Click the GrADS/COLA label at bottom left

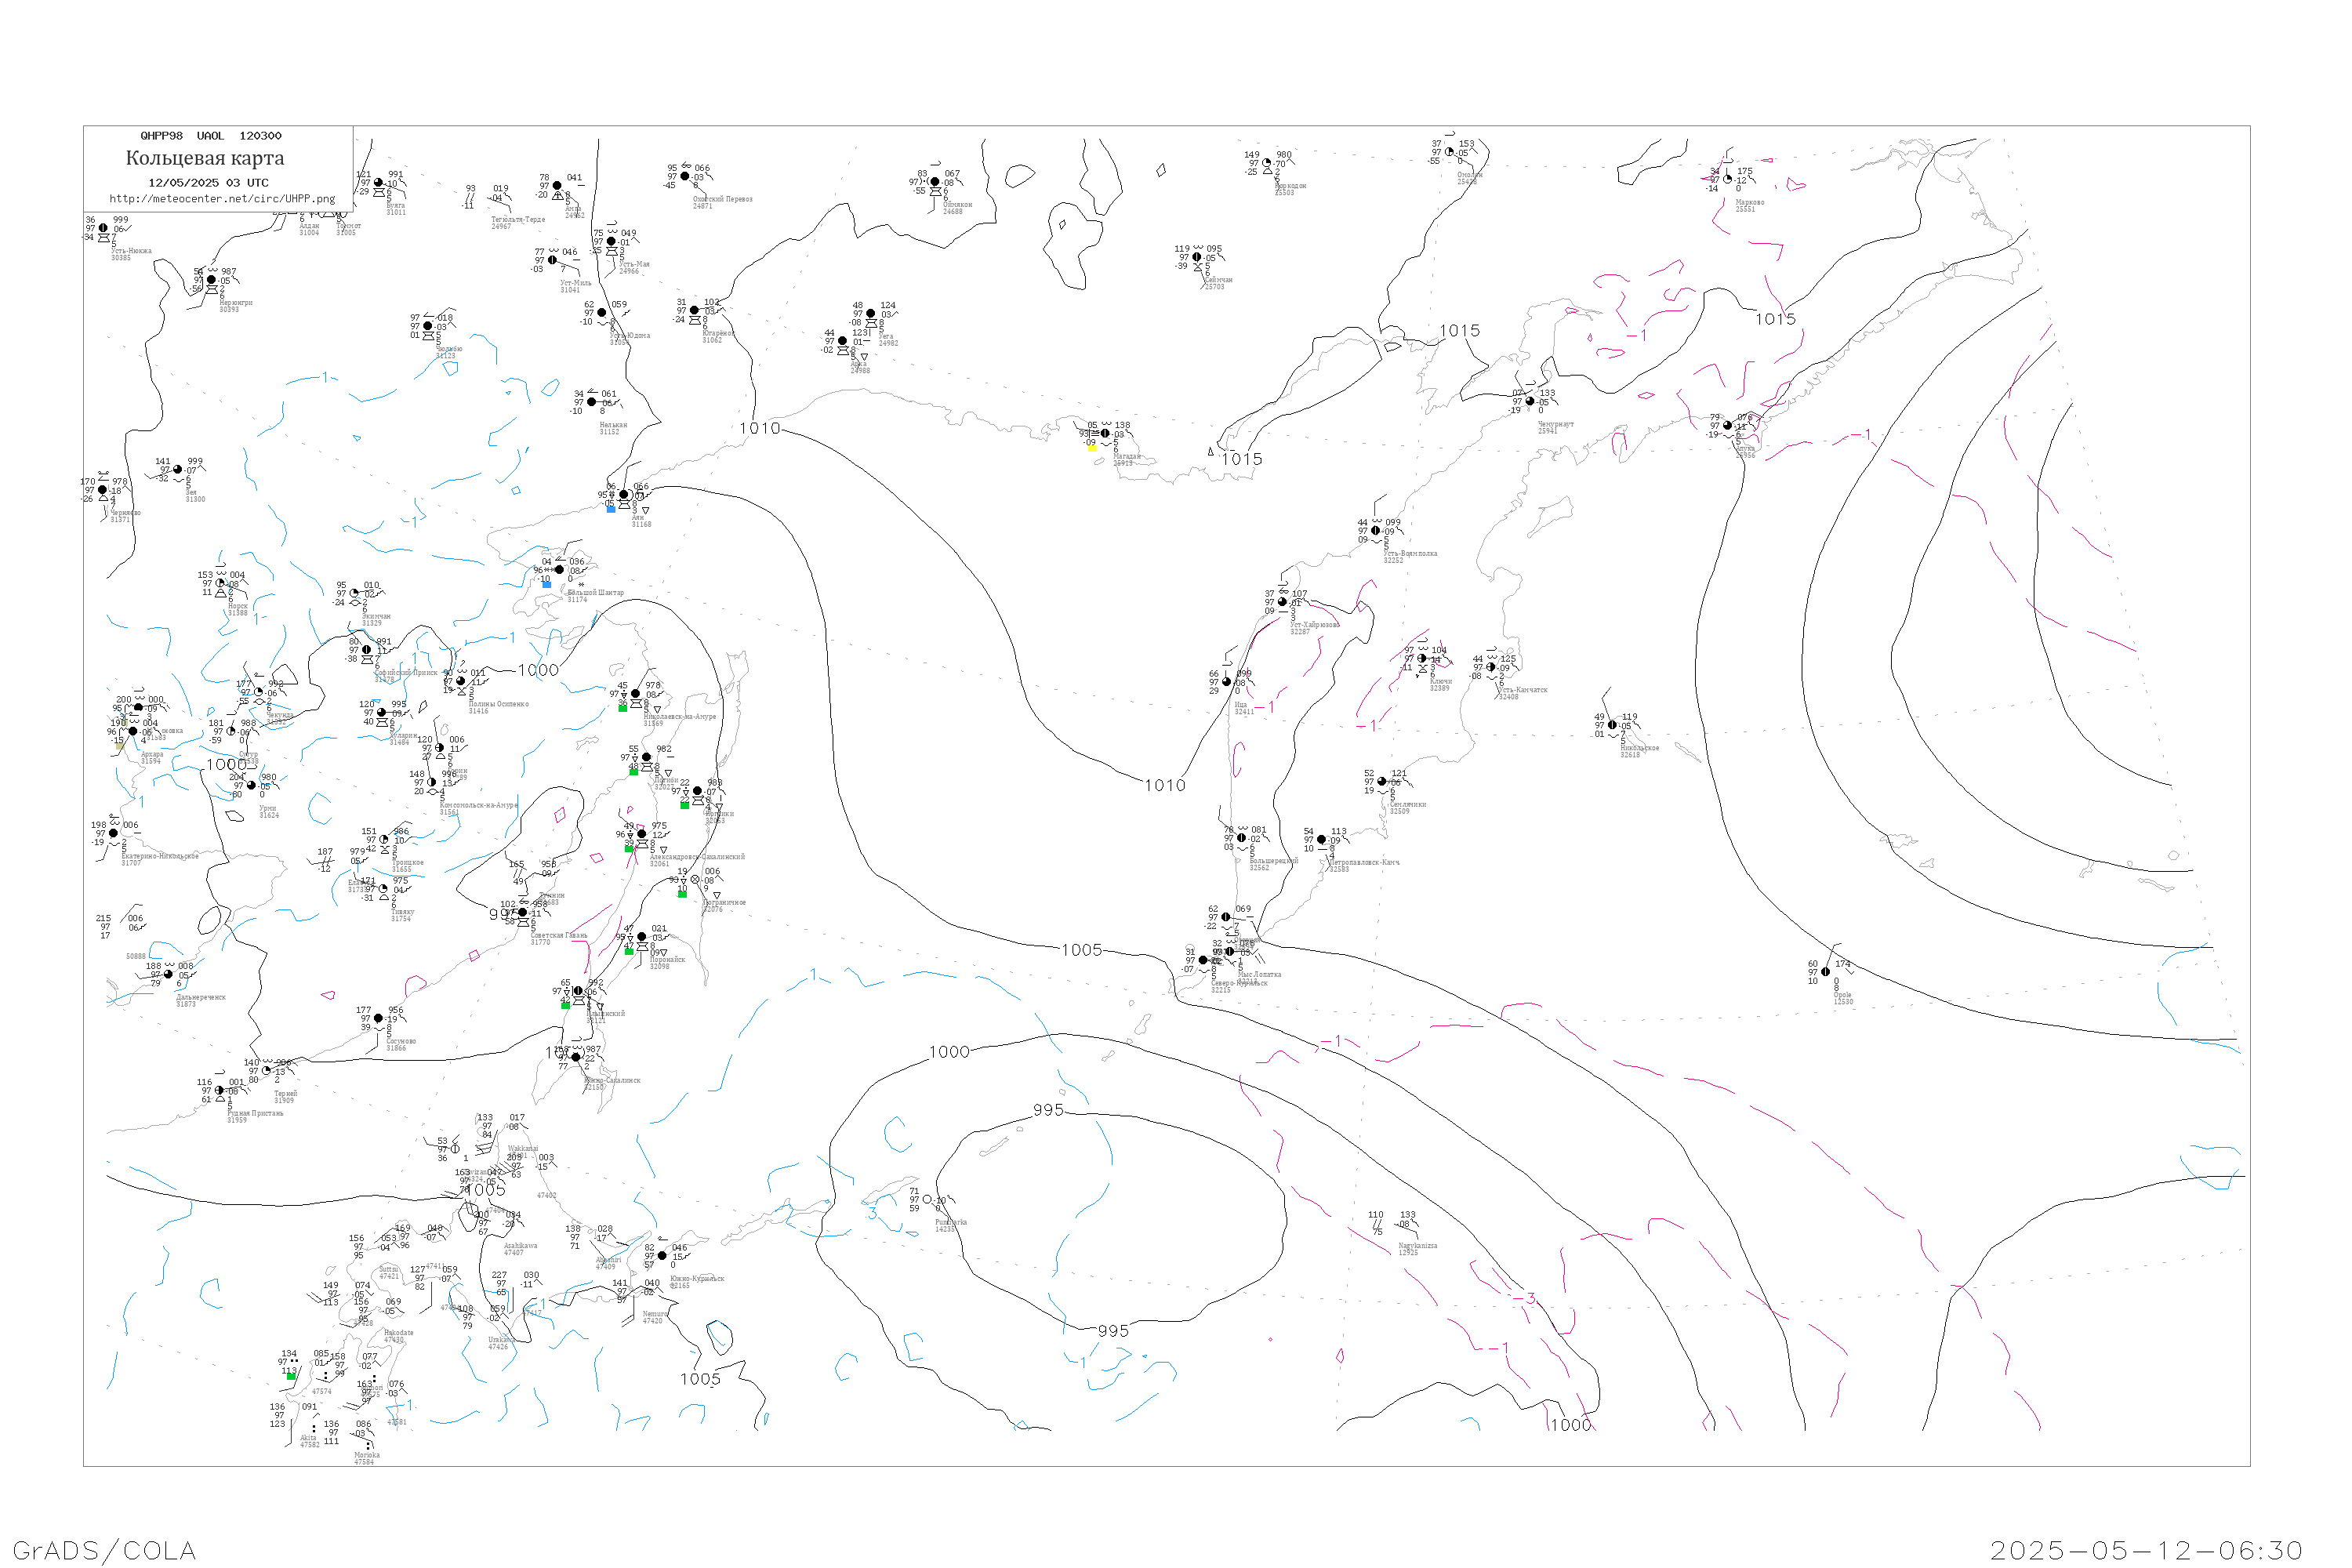click(x=104, y=1550)
